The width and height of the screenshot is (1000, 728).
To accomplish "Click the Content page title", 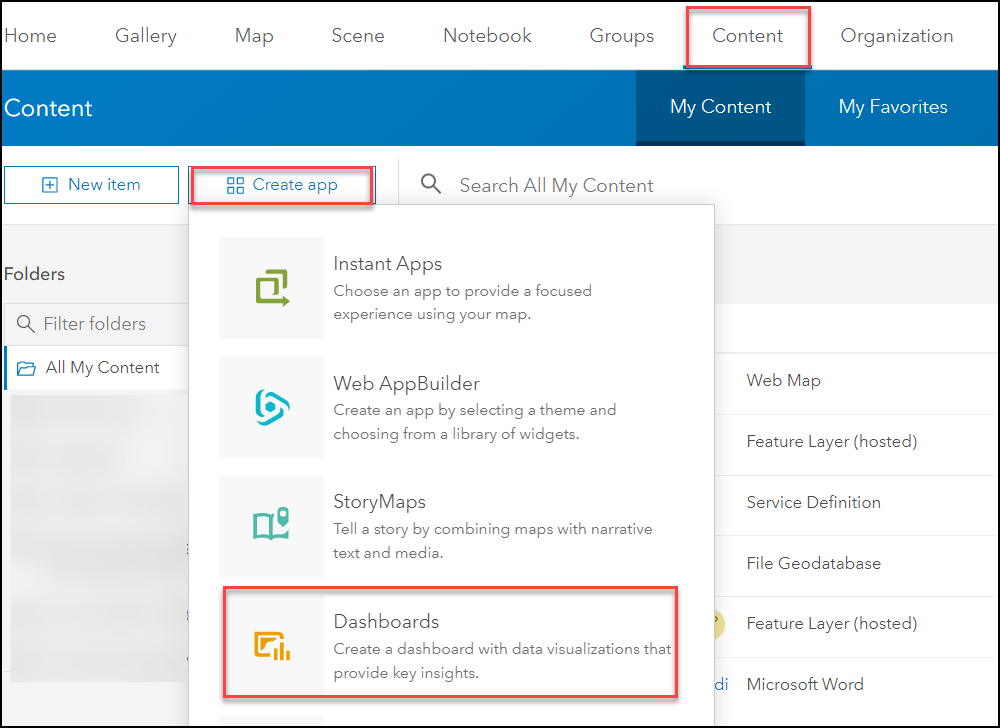I will tap(48, 108).
